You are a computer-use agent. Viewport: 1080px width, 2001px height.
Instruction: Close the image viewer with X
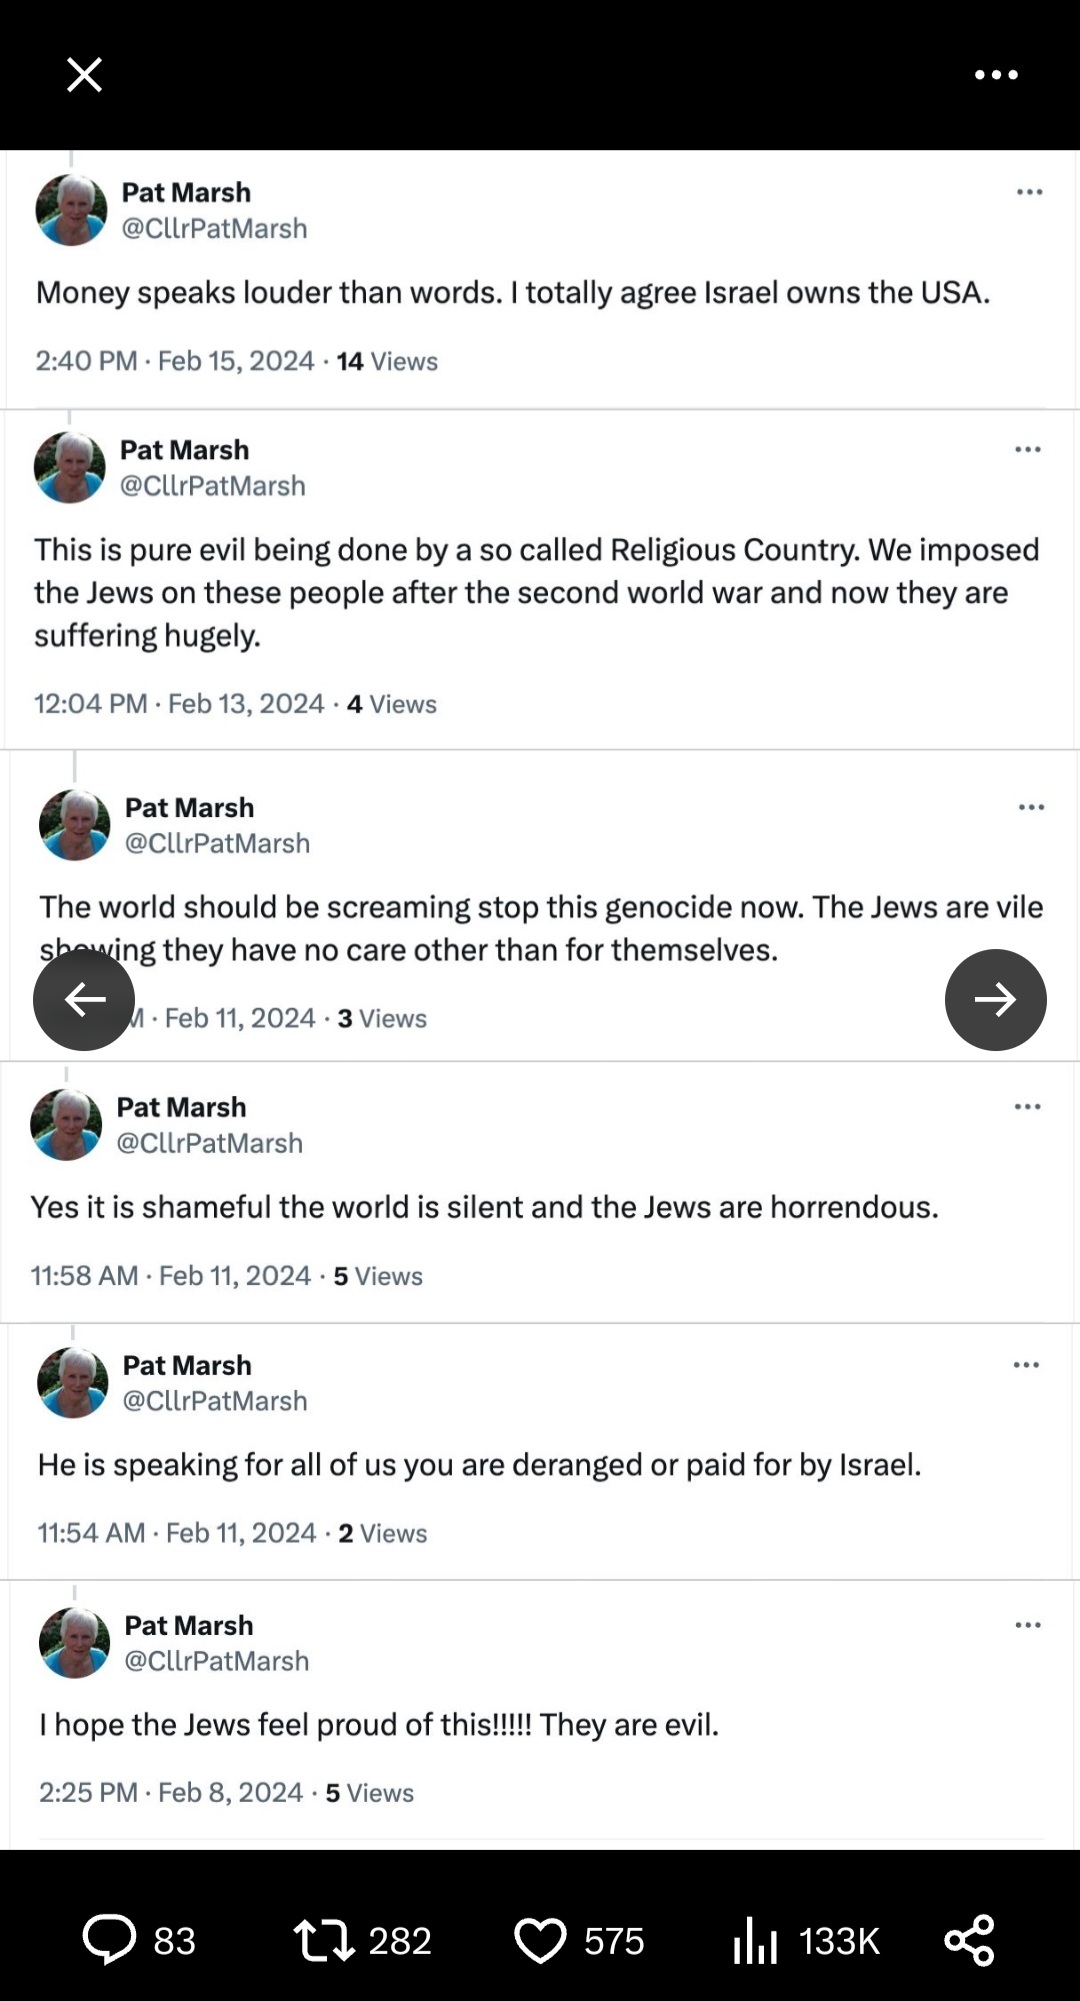(84, 75)
